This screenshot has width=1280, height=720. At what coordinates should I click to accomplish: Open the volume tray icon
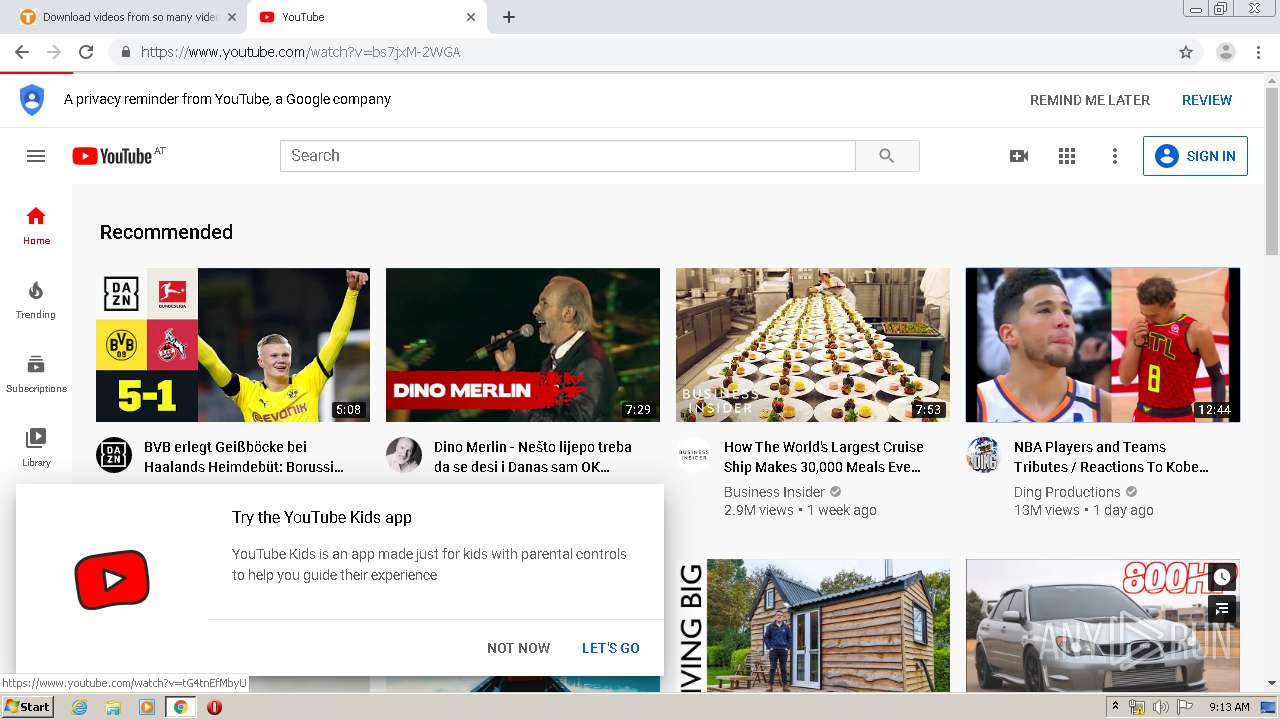[x=1160, y=707]
